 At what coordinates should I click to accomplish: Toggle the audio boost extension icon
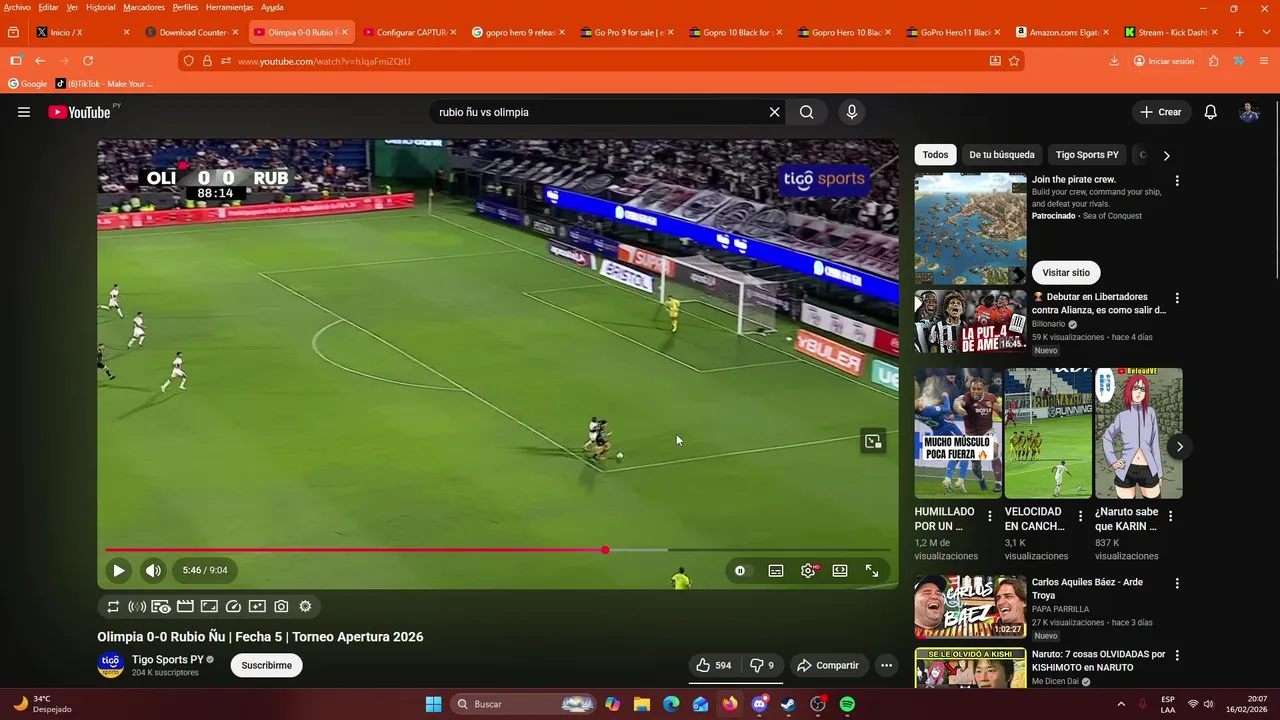point(137,606)
